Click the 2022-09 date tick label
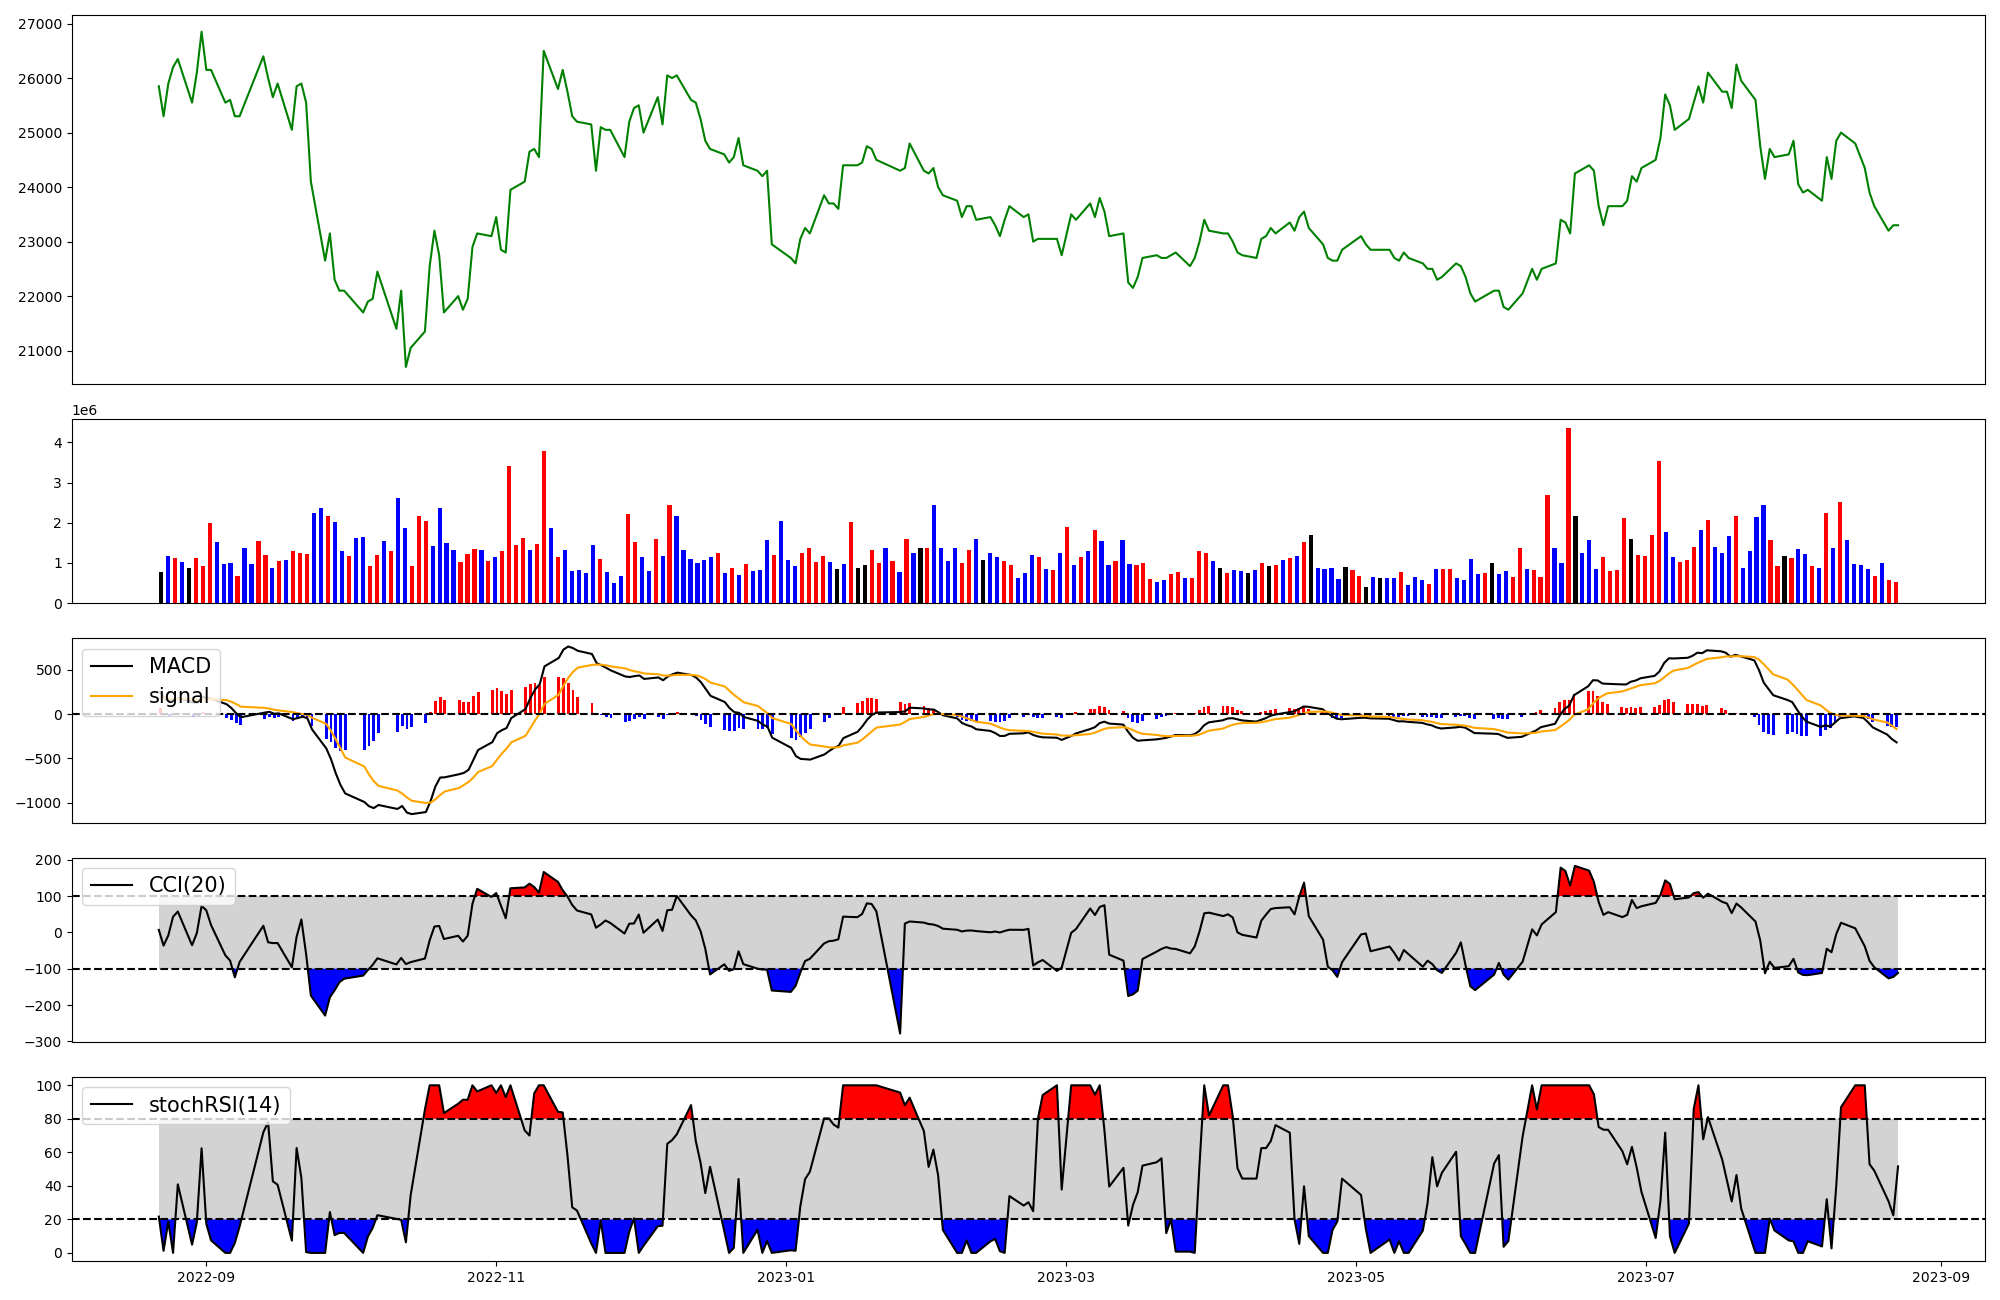Screen dimensions: 2000x1300 [206, 1277]
